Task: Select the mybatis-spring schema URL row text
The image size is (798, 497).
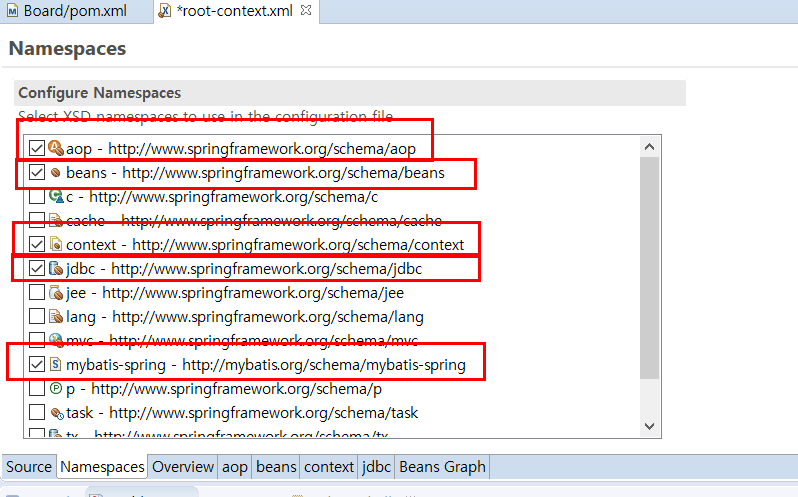Action: [x=266, y=365]
